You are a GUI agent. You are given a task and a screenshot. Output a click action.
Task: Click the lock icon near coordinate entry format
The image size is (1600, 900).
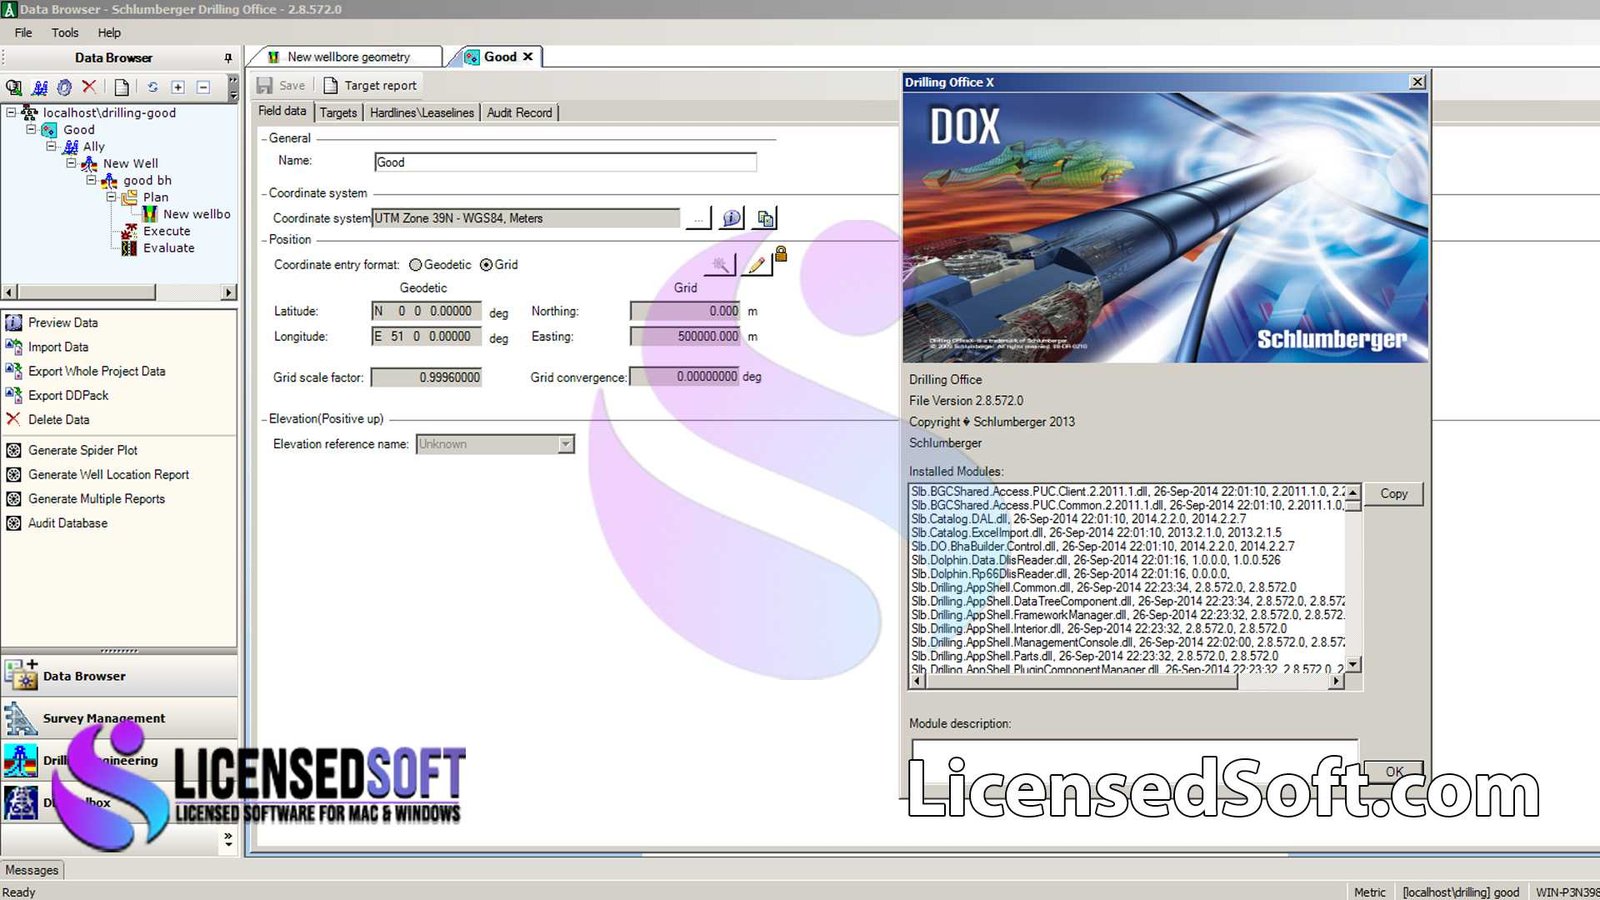tap(781, 255)
